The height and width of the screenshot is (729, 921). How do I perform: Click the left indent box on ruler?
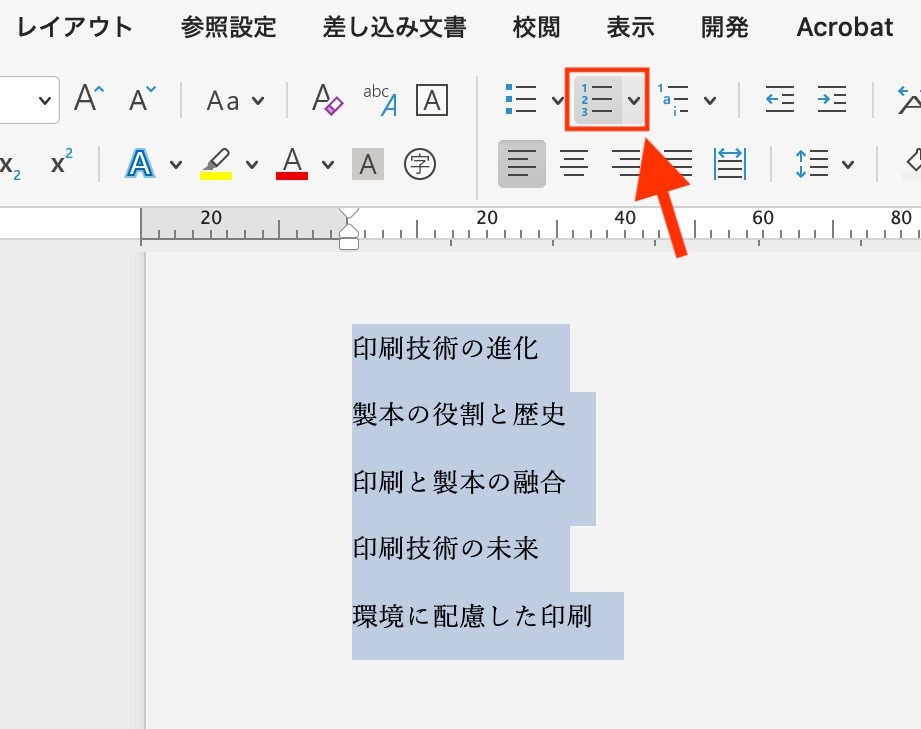(x=349, y=243)
